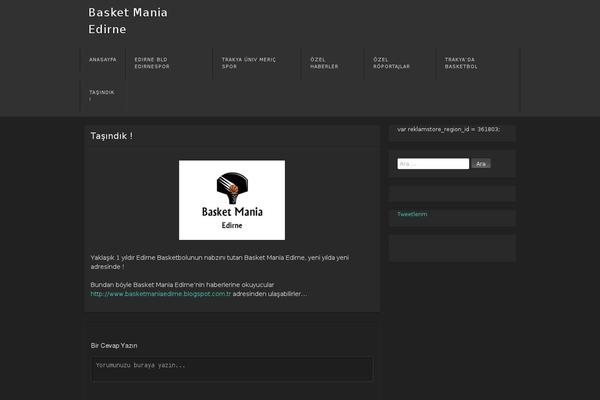
Task: Open the Edirne Bld Edirnespor menu
Action: pyautogui.click(x=152, y=63)
